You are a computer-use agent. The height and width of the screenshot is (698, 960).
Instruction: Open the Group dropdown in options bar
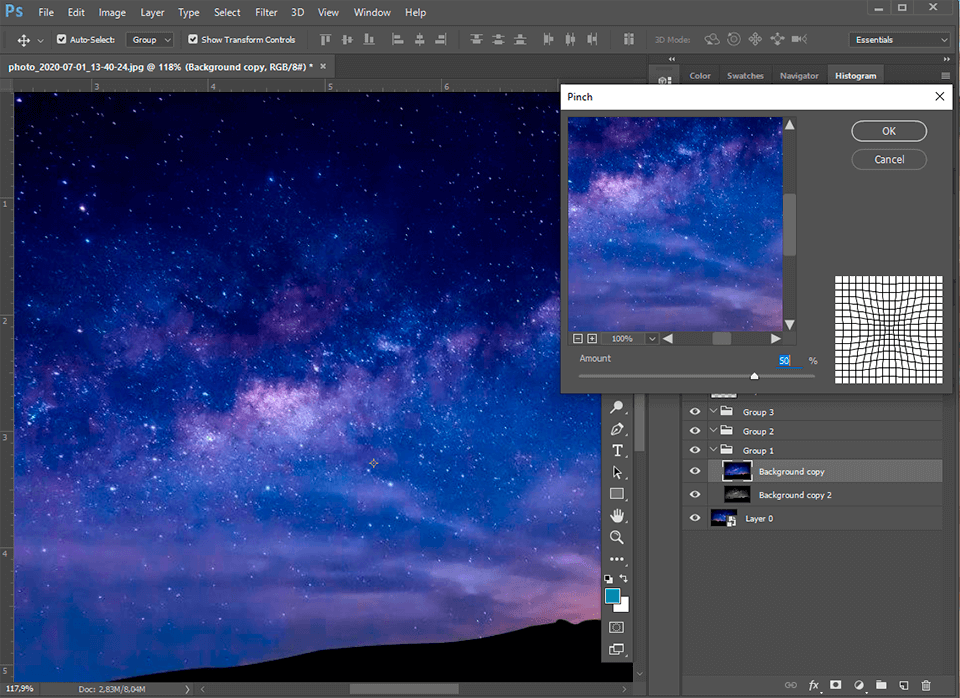pos(150,39)
